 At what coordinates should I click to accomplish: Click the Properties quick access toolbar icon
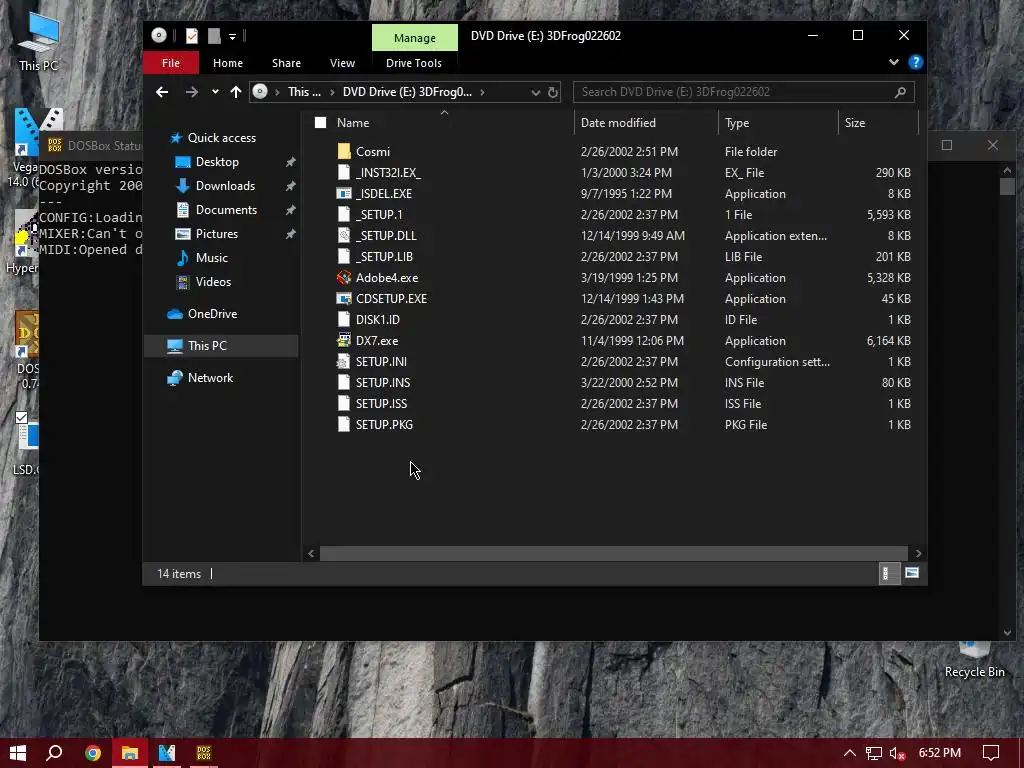[x=191, y=36]
